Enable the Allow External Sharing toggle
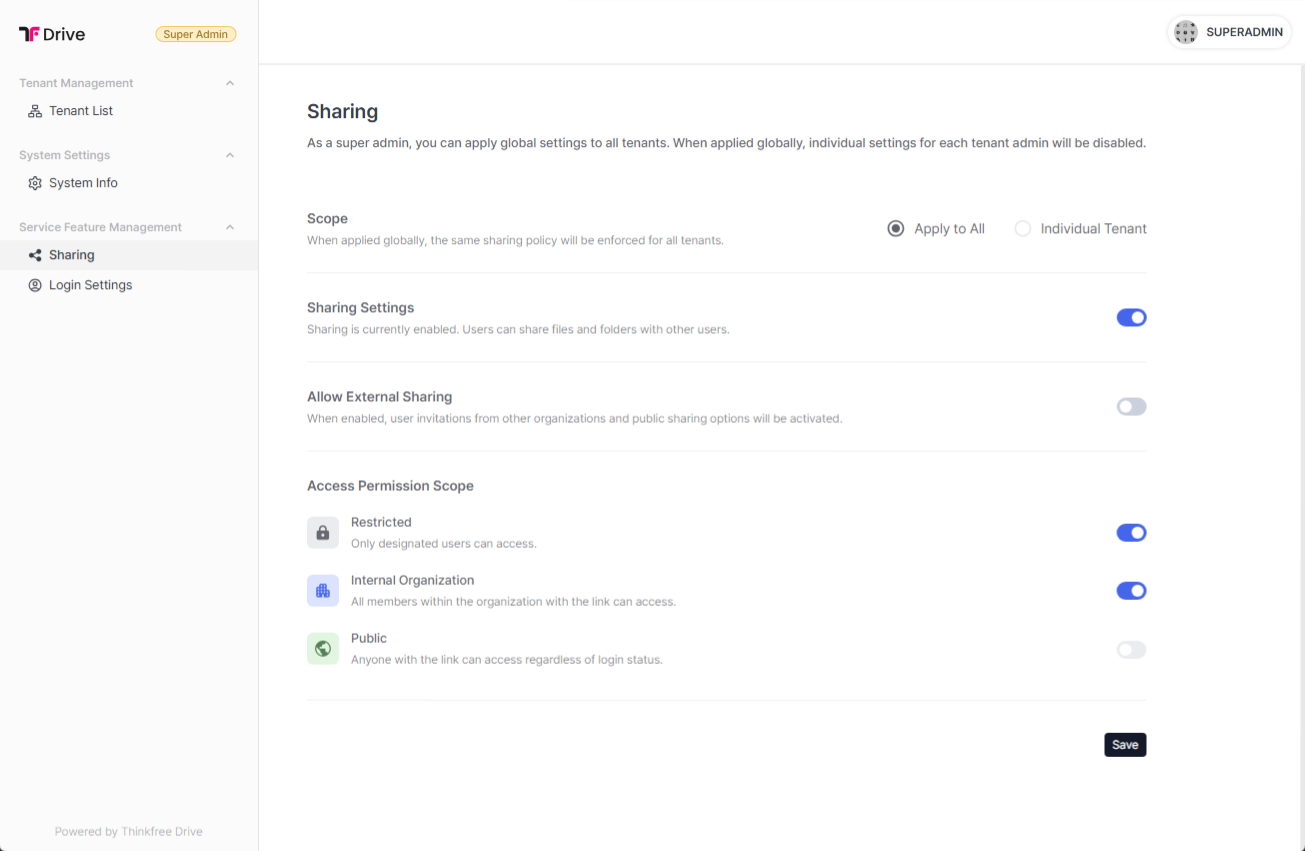Screen dimensions: 1305x851 pos(1131,407)
